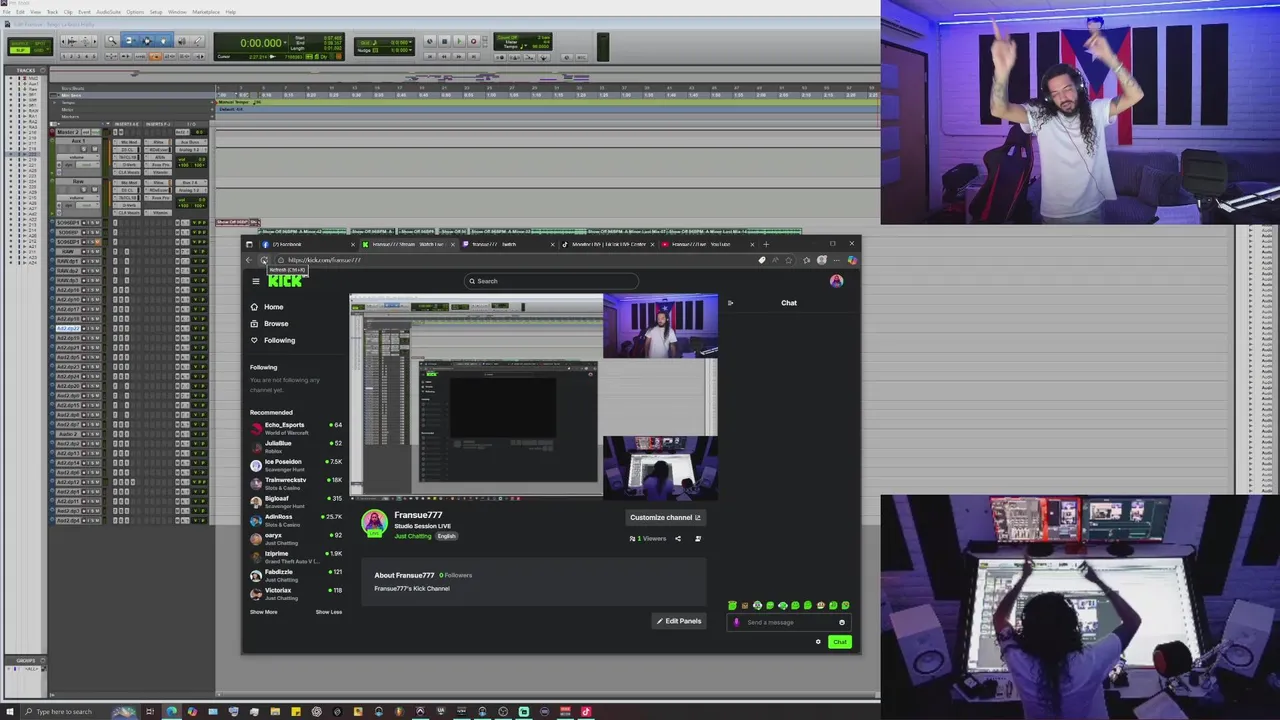Open the AudioSuite menu
1280x720 pixels.
click(108, 12)
